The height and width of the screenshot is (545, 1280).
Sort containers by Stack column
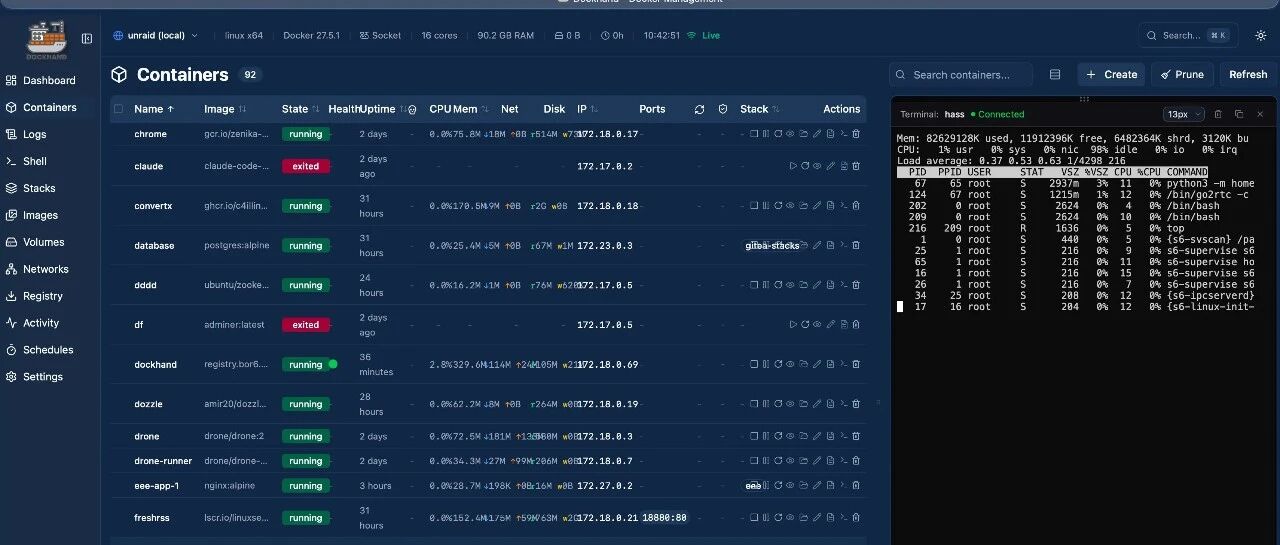point(760,109)
